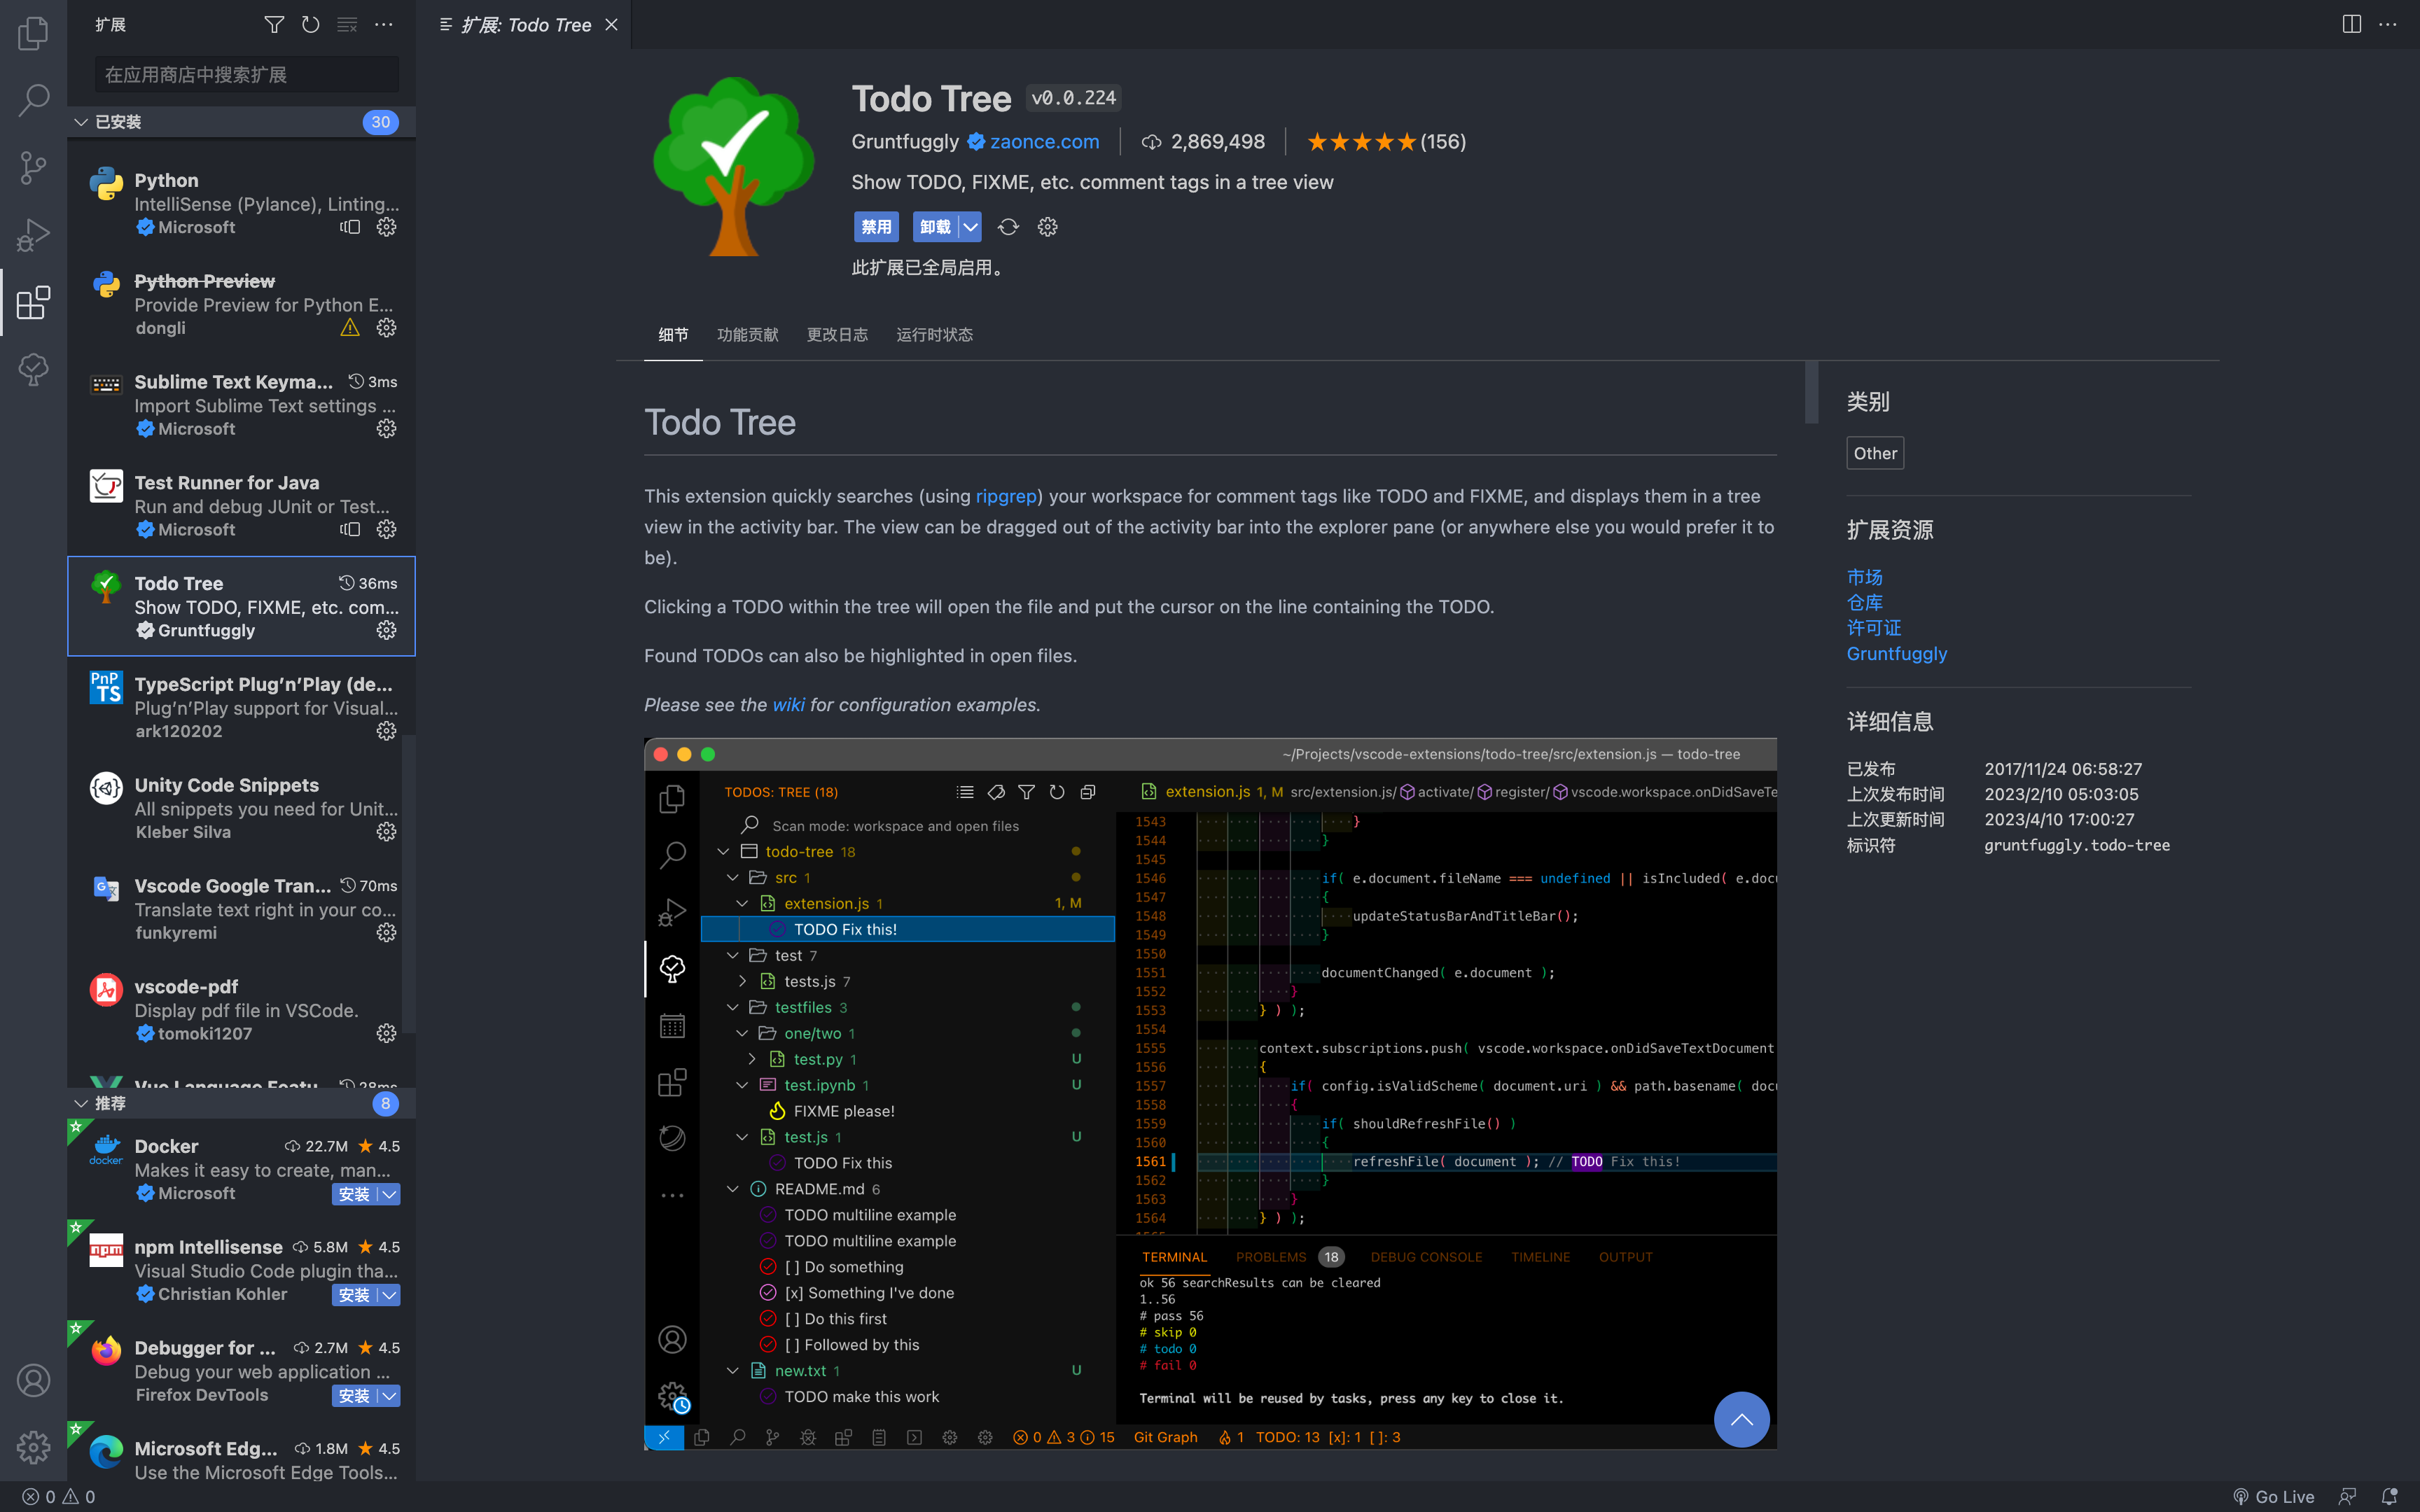This screenshot has height=1512, width=2420.
Task: Open Todo Tree detail page gear settings
Action: [1048, 227]
